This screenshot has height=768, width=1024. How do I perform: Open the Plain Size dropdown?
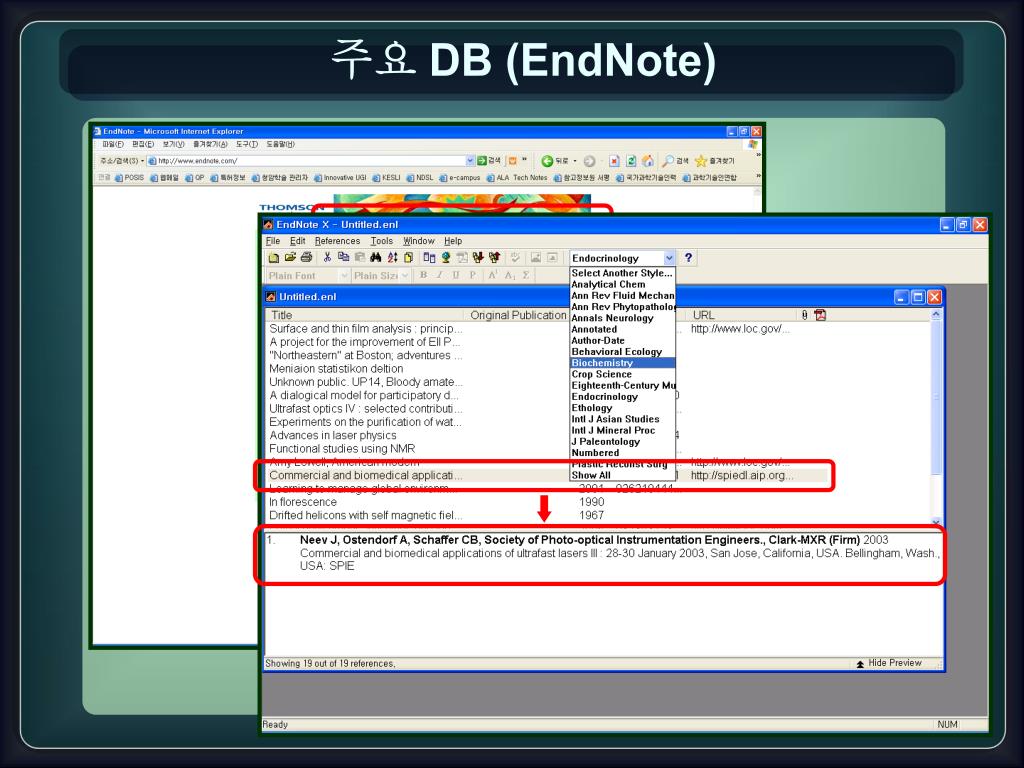point(405,276)
